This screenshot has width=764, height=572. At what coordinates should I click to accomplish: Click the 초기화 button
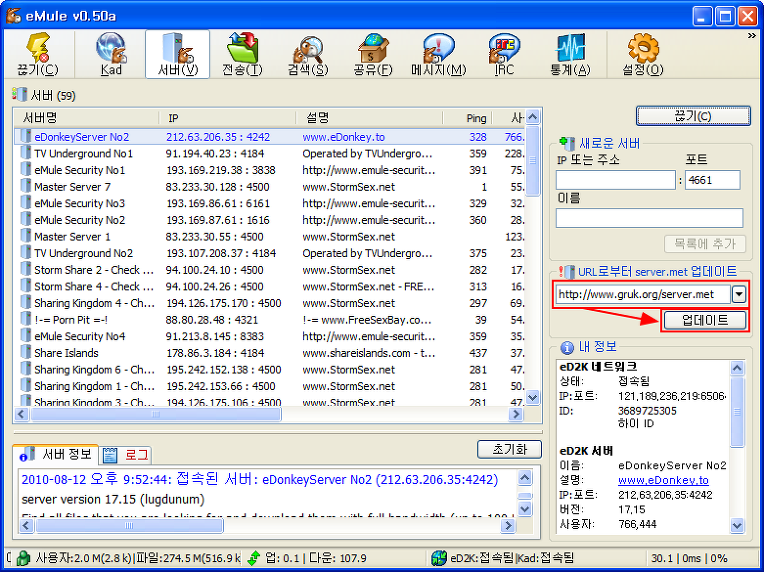(x=509, y=449)
